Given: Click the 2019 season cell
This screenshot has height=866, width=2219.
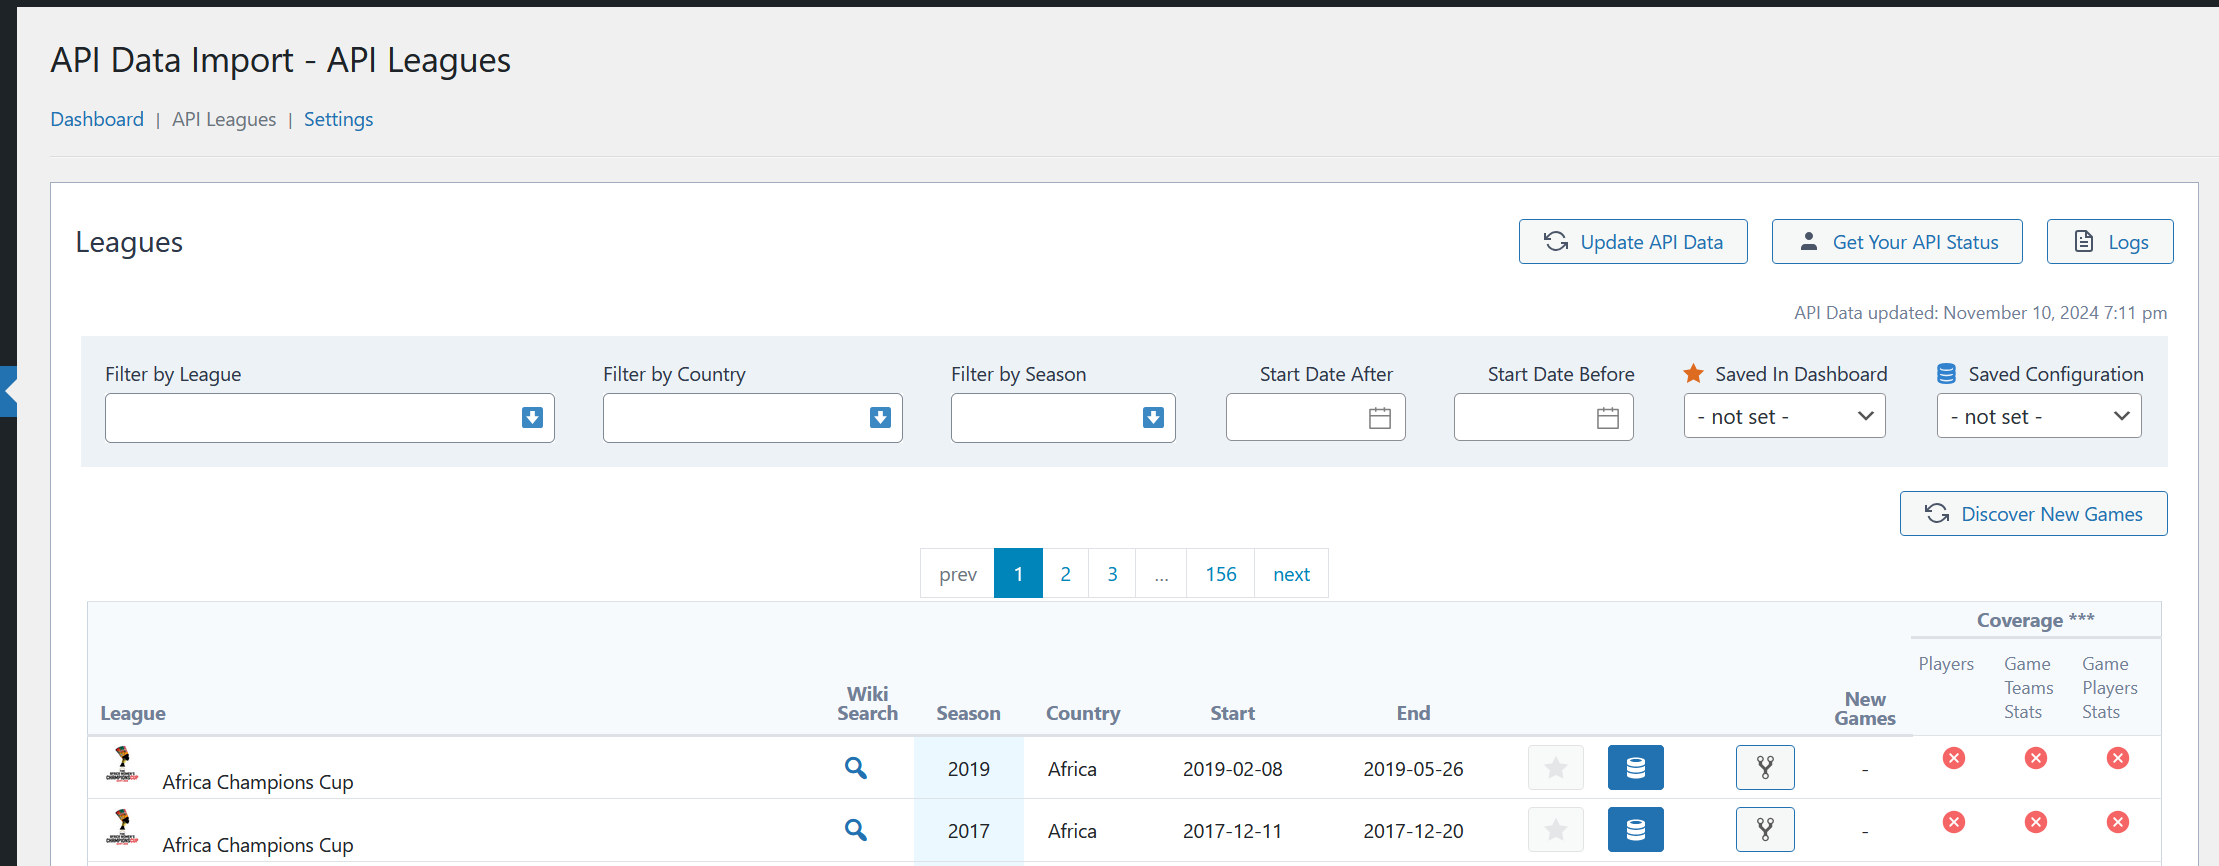Looking at the screenshot, I should pyautogui.click(x=968, y=769).
